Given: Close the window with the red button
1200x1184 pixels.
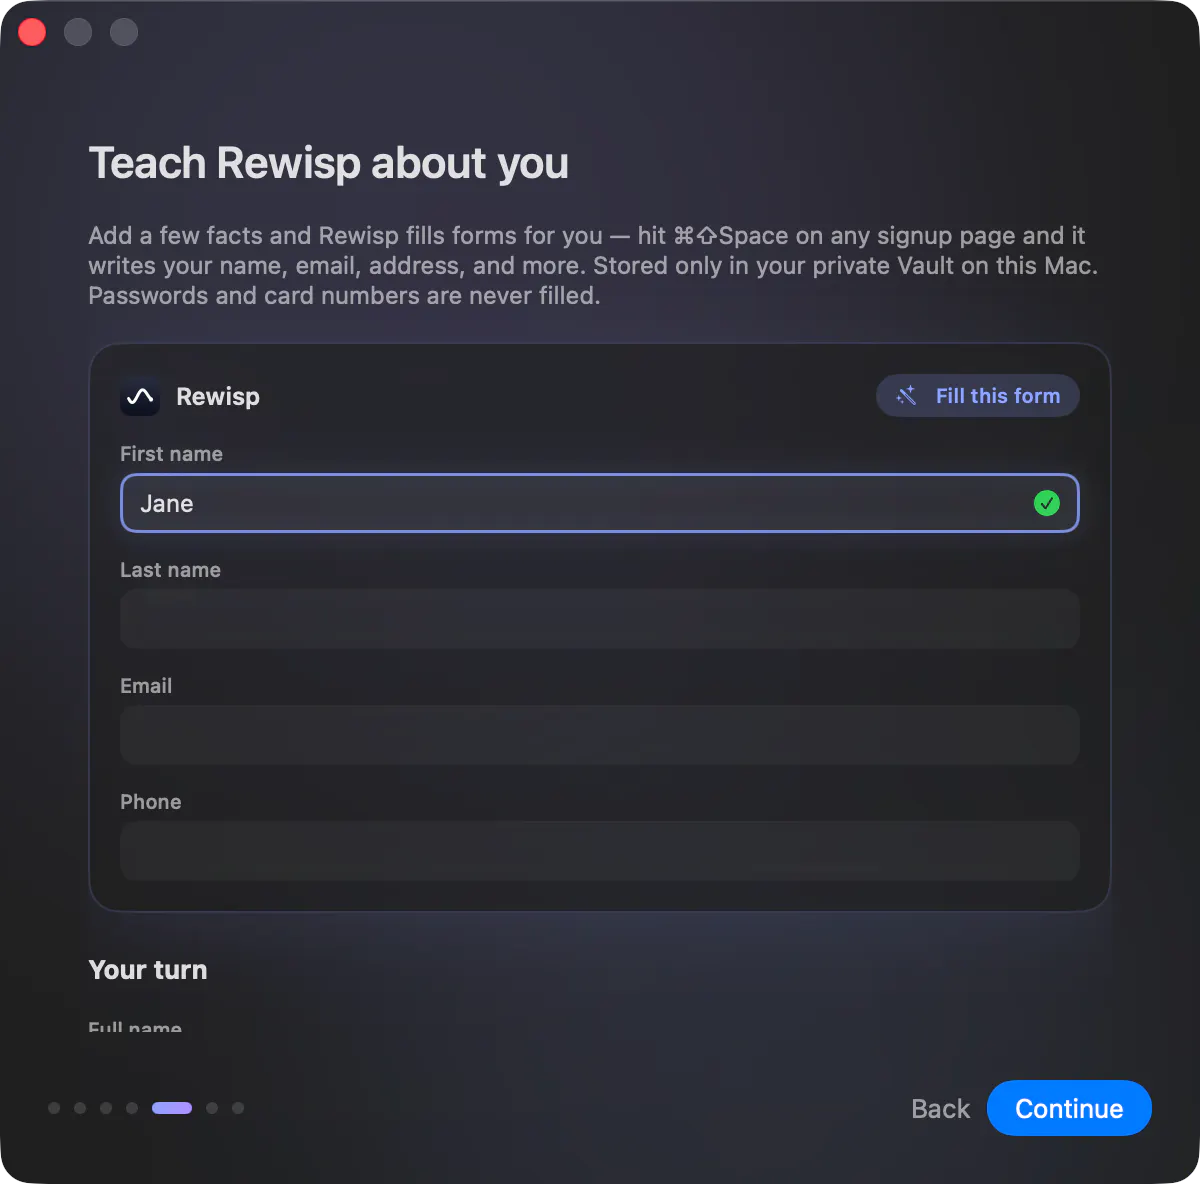Looking at the screenshot, I should tap(32, 32).
